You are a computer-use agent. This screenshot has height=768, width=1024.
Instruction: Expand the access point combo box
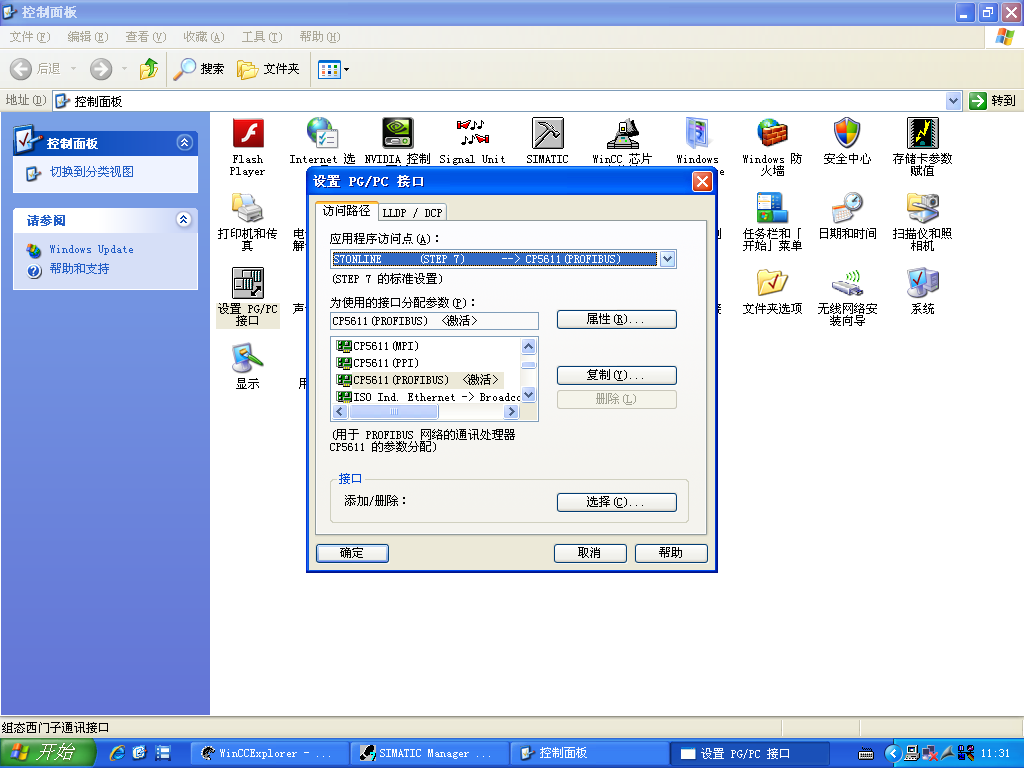click(667, 259)
